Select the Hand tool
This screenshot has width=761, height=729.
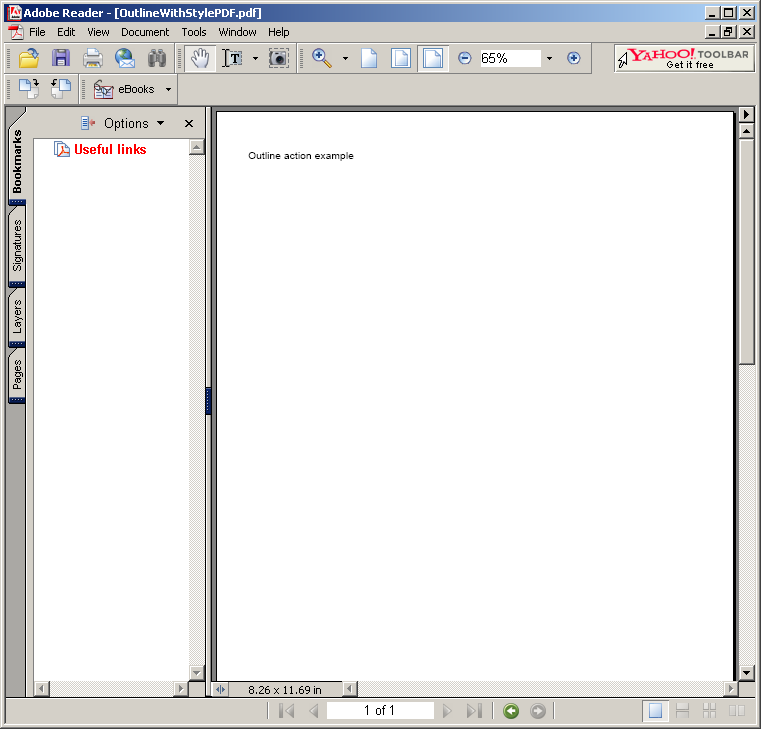tap(200, 58)
